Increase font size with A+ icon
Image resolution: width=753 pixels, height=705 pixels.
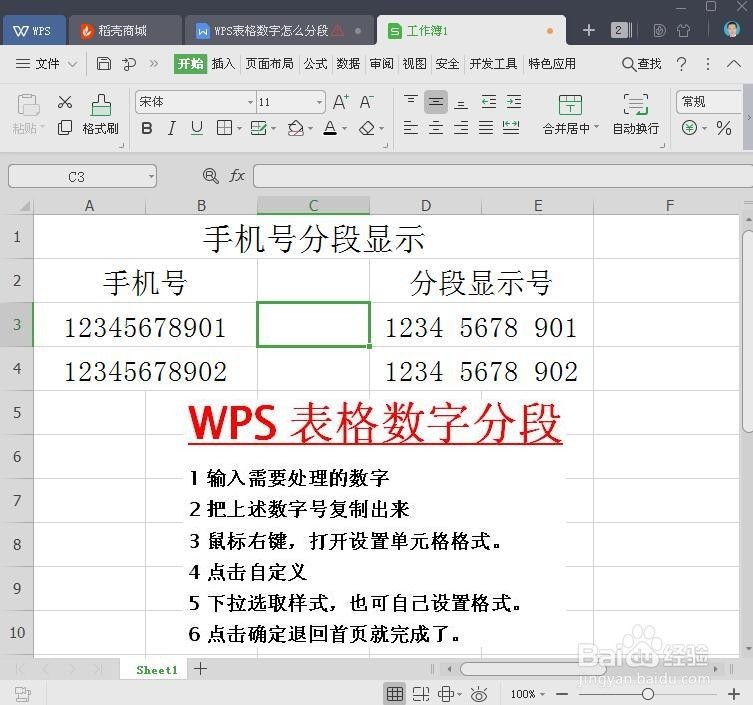[x=340, y=102]
